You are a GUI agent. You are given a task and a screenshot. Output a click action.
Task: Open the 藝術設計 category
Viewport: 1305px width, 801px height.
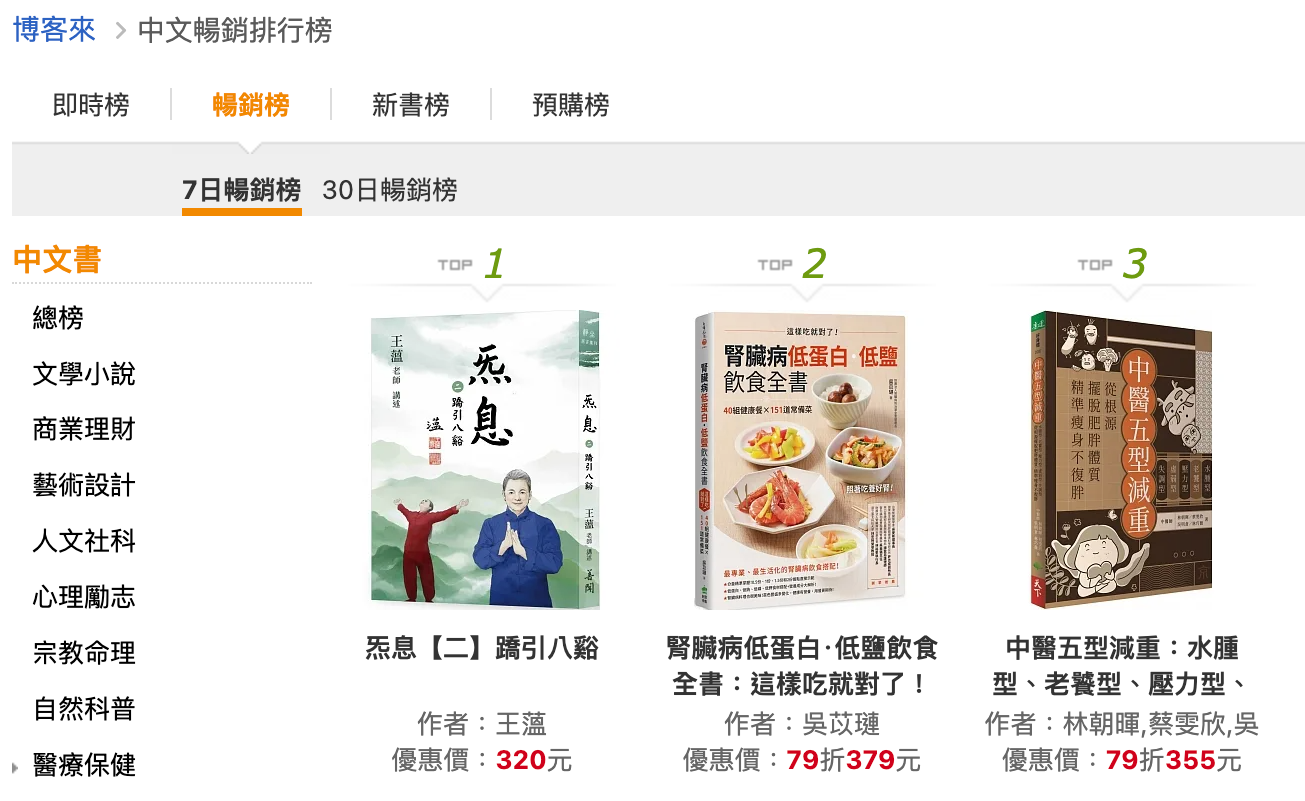[x=84, y=486]
